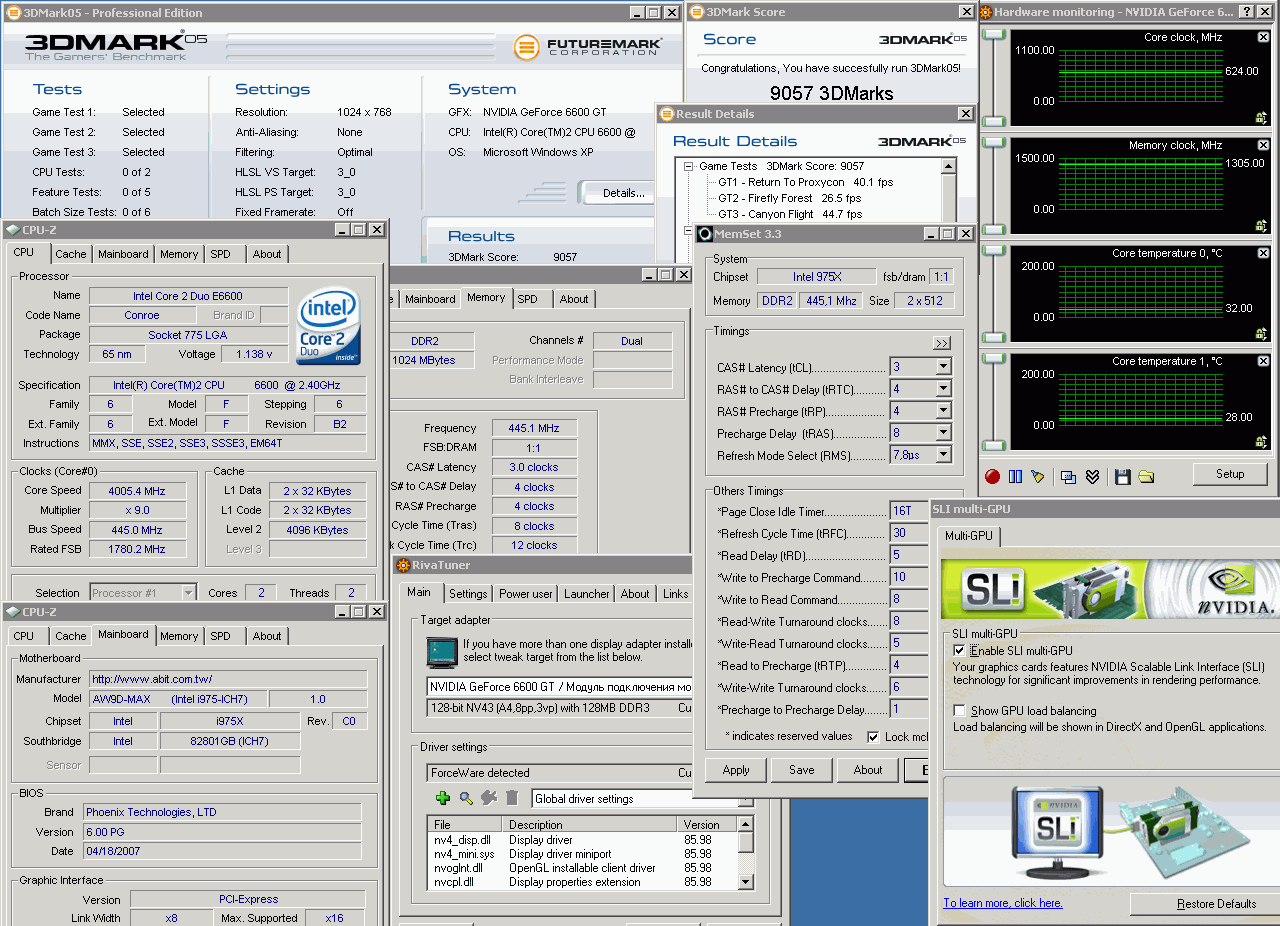Click the top slider handle beside Core clock graph

coord(994,35)
